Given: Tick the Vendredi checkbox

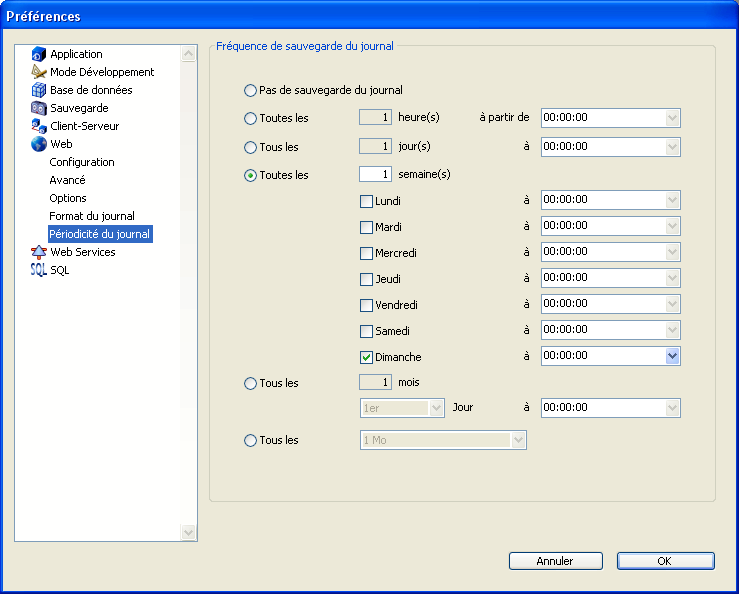Looking at the screenshot, I should pos(366,305).
